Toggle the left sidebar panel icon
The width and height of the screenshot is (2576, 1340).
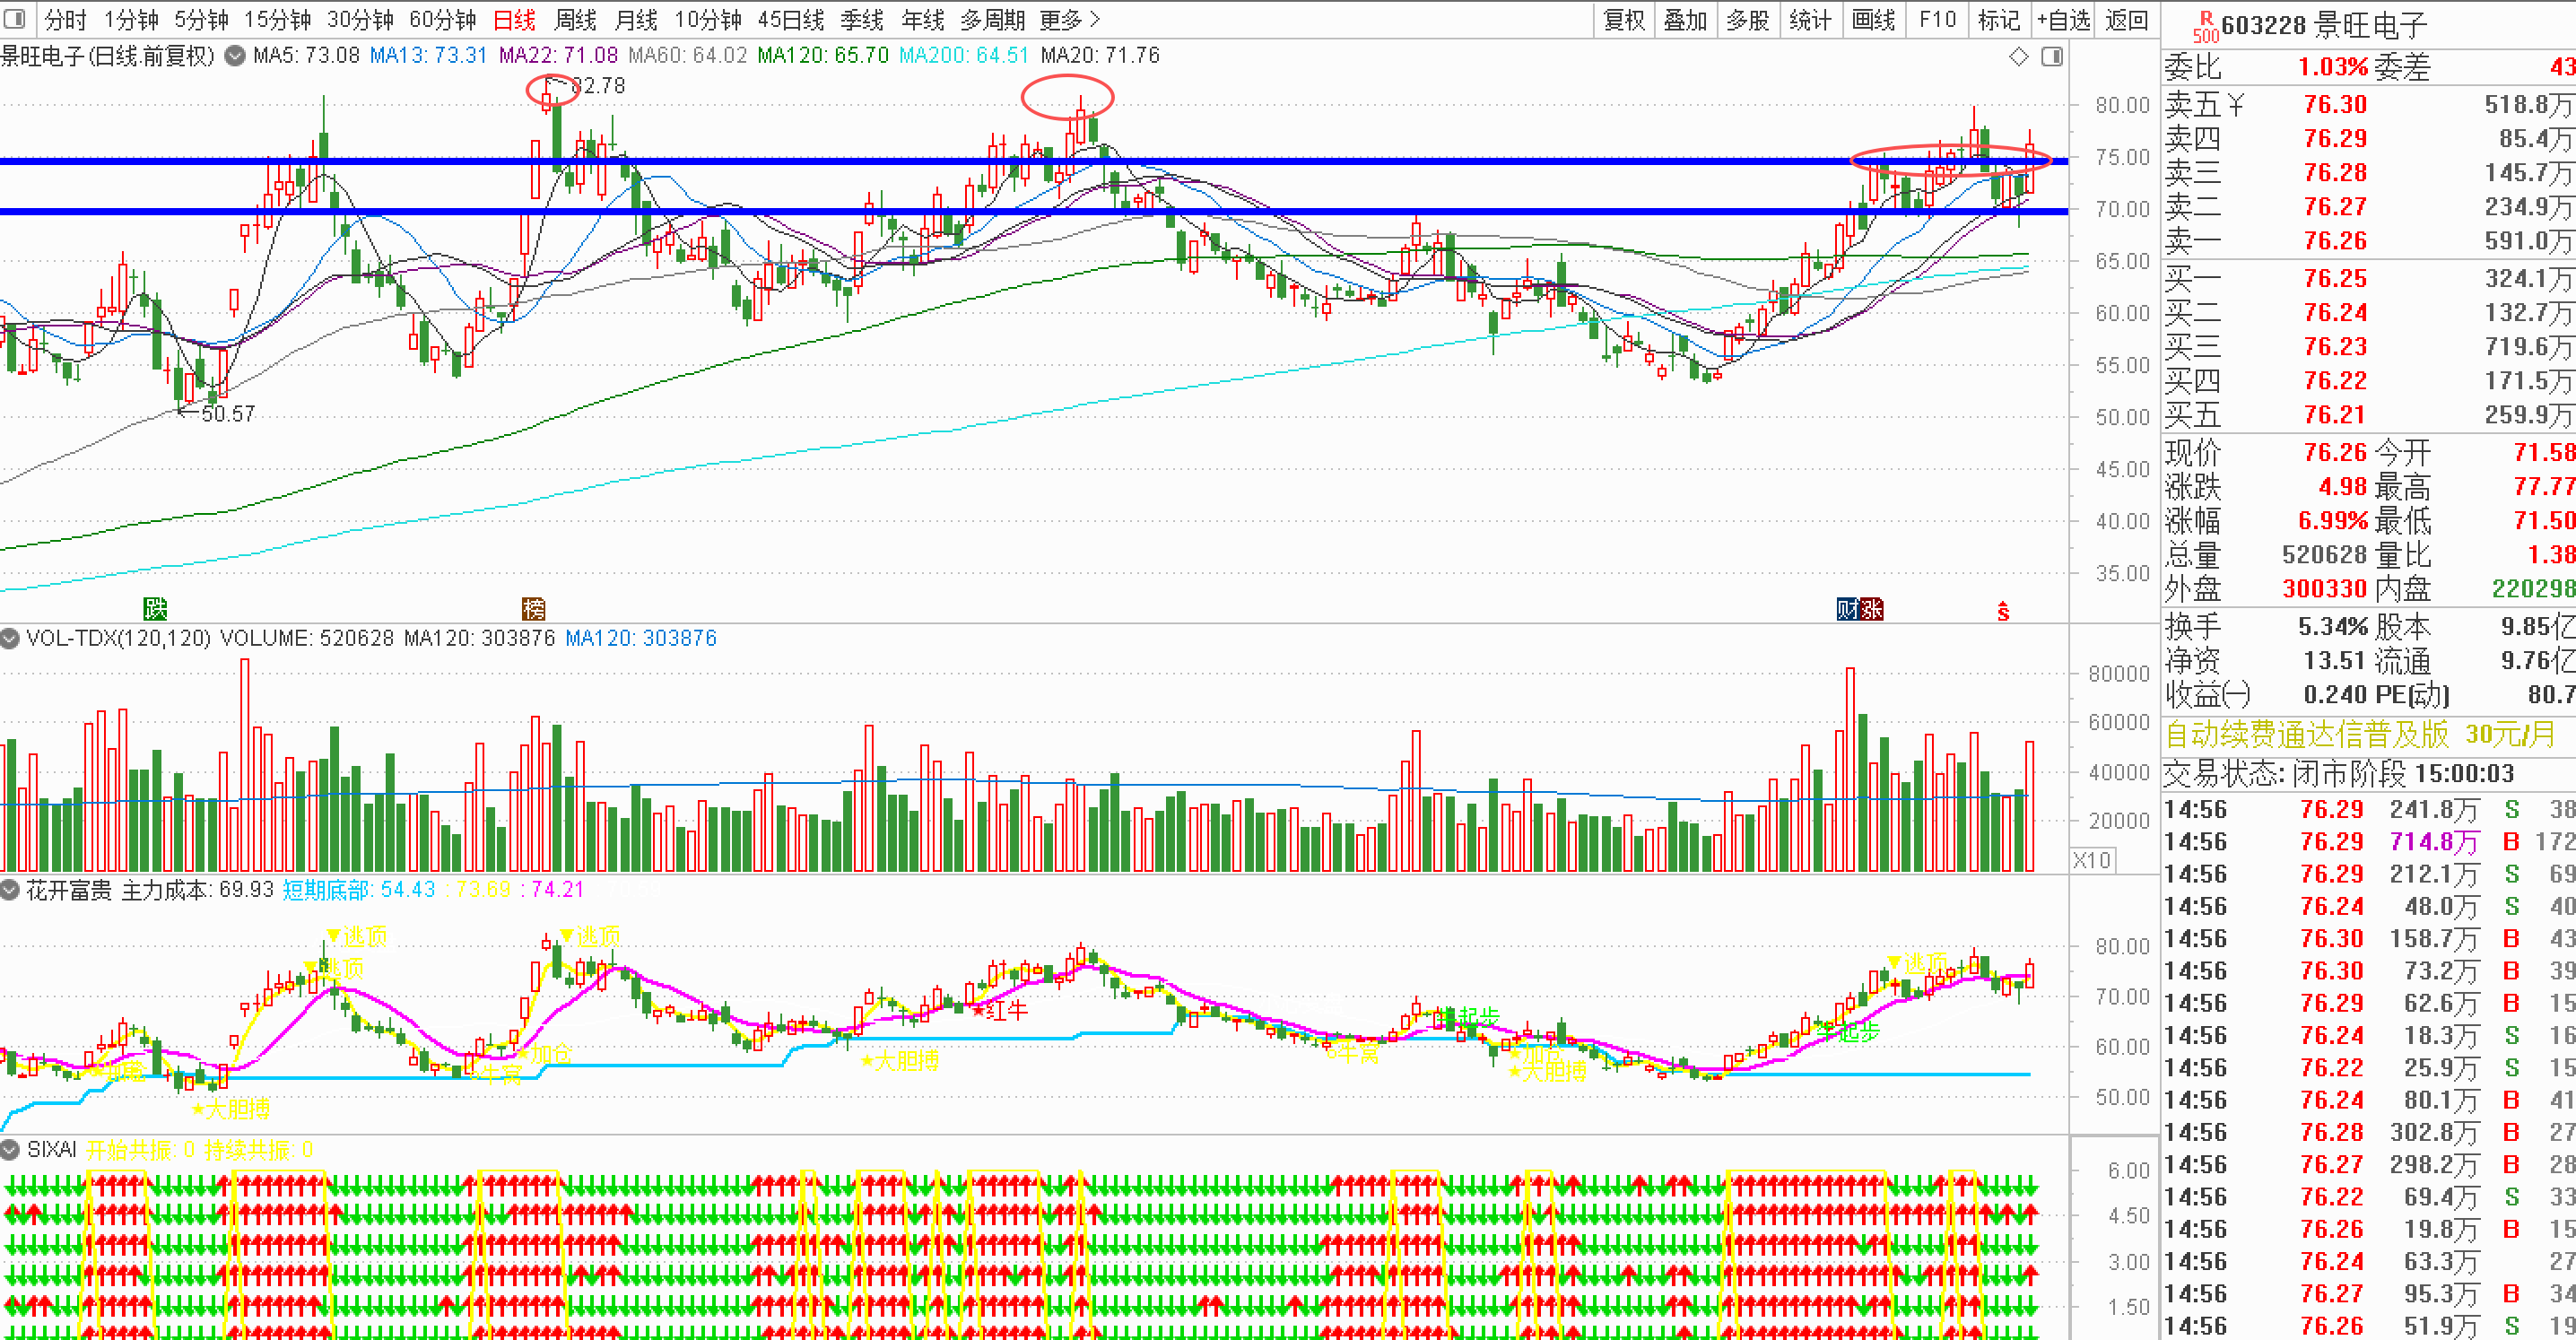tap(15, 19)
